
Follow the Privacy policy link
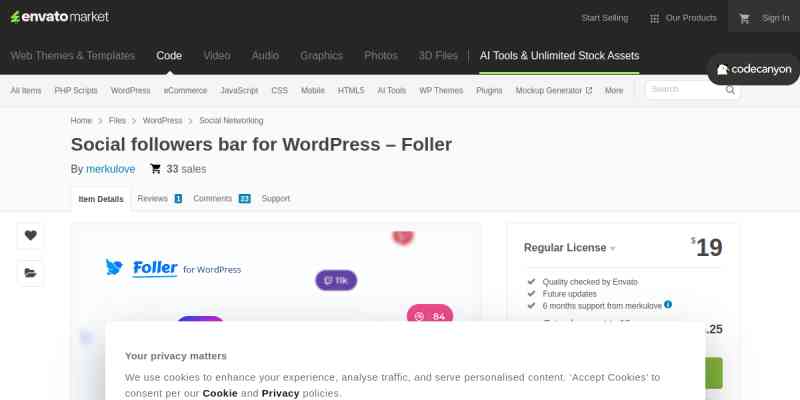pos(280,393)
